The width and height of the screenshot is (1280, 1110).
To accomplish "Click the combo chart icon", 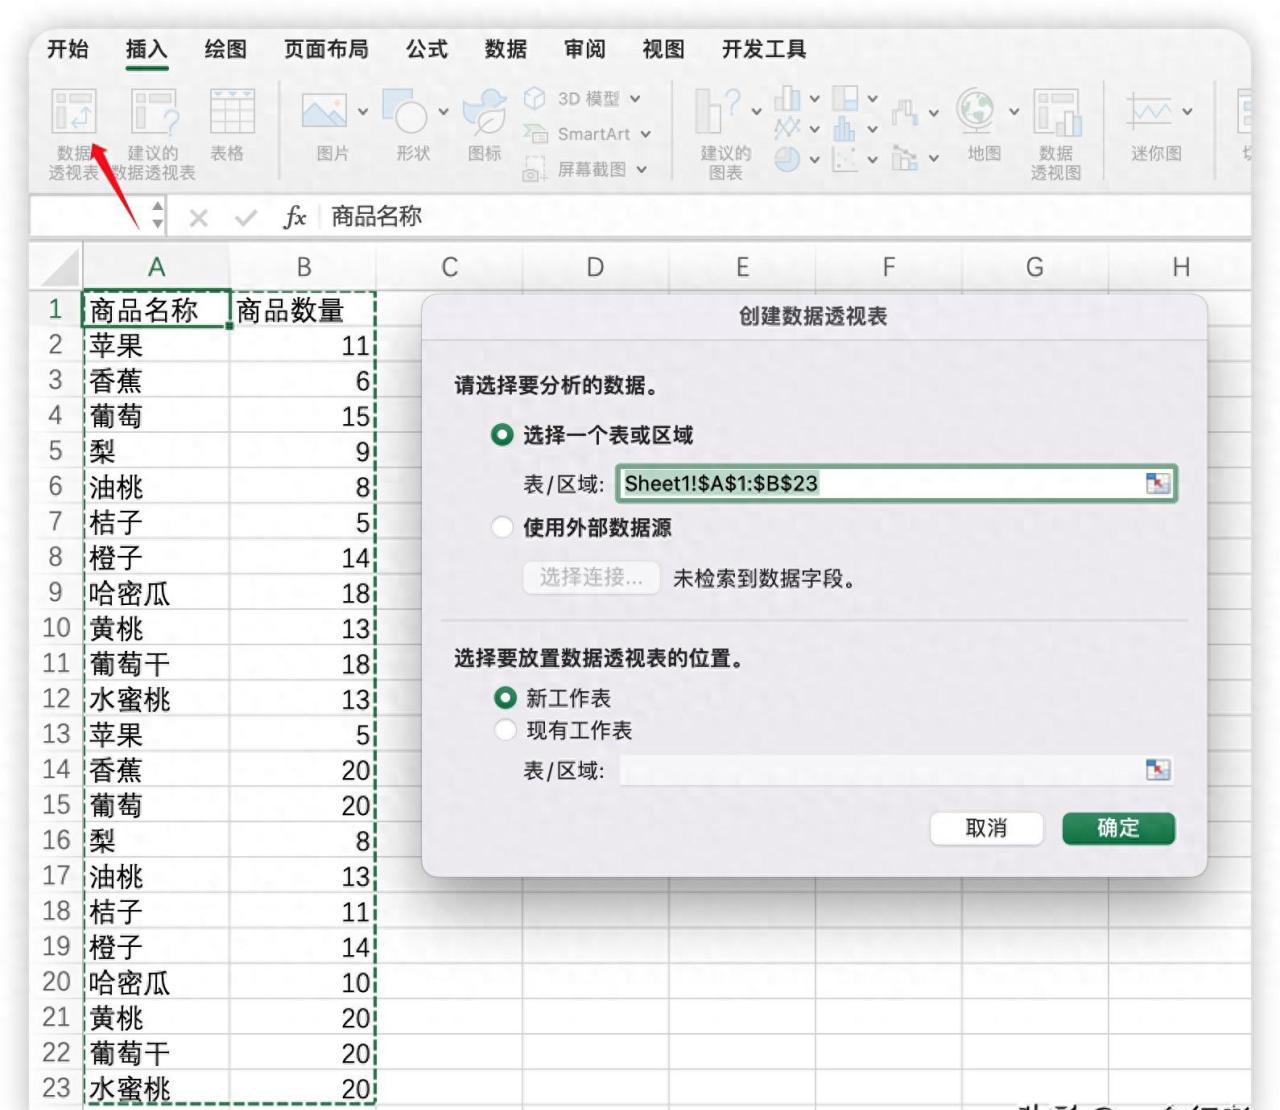I will point(904,158).
